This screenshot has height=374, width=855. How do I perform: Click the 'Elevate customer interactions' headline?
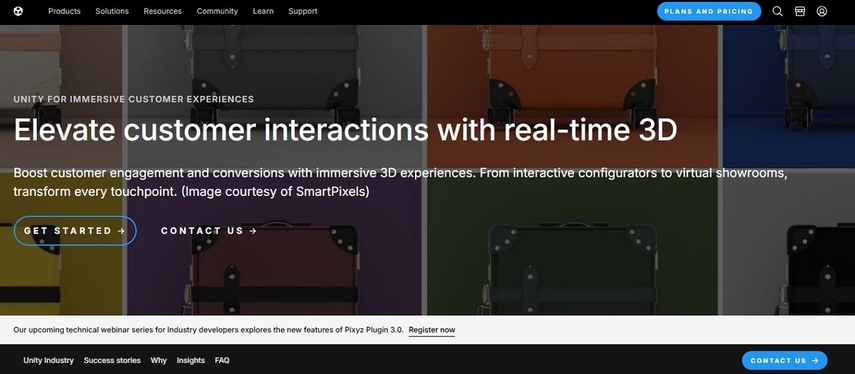coord(345,130)
